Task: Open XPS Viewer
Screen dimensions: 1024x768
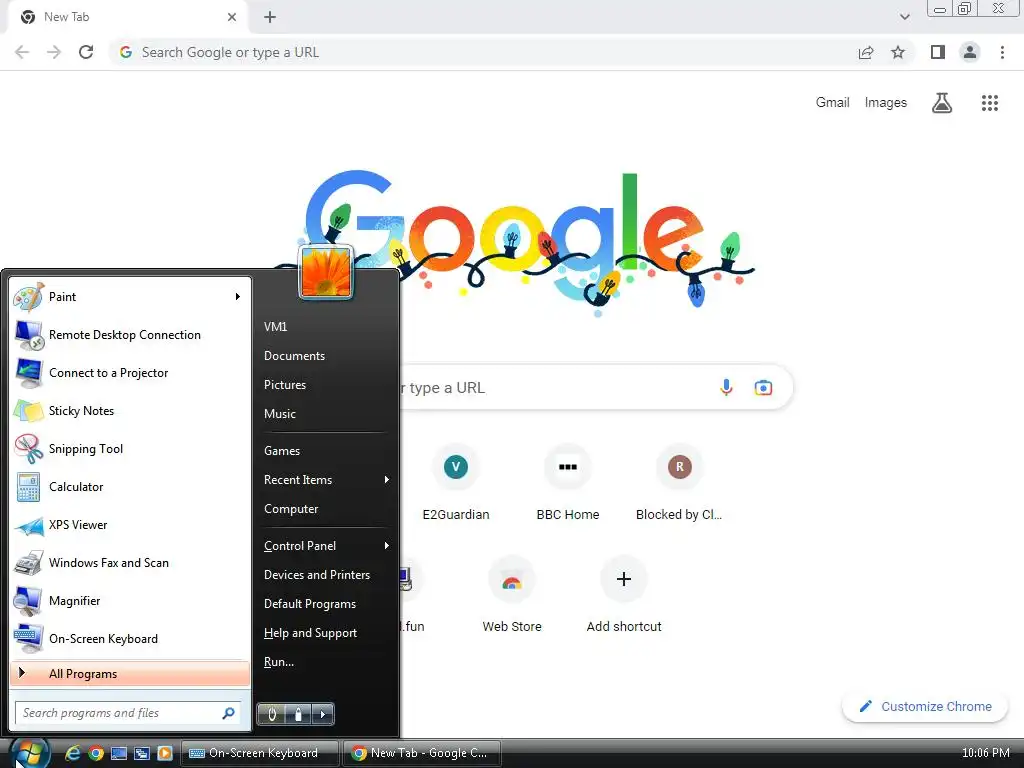Action: pyautogui.click(x=131, y=525)
